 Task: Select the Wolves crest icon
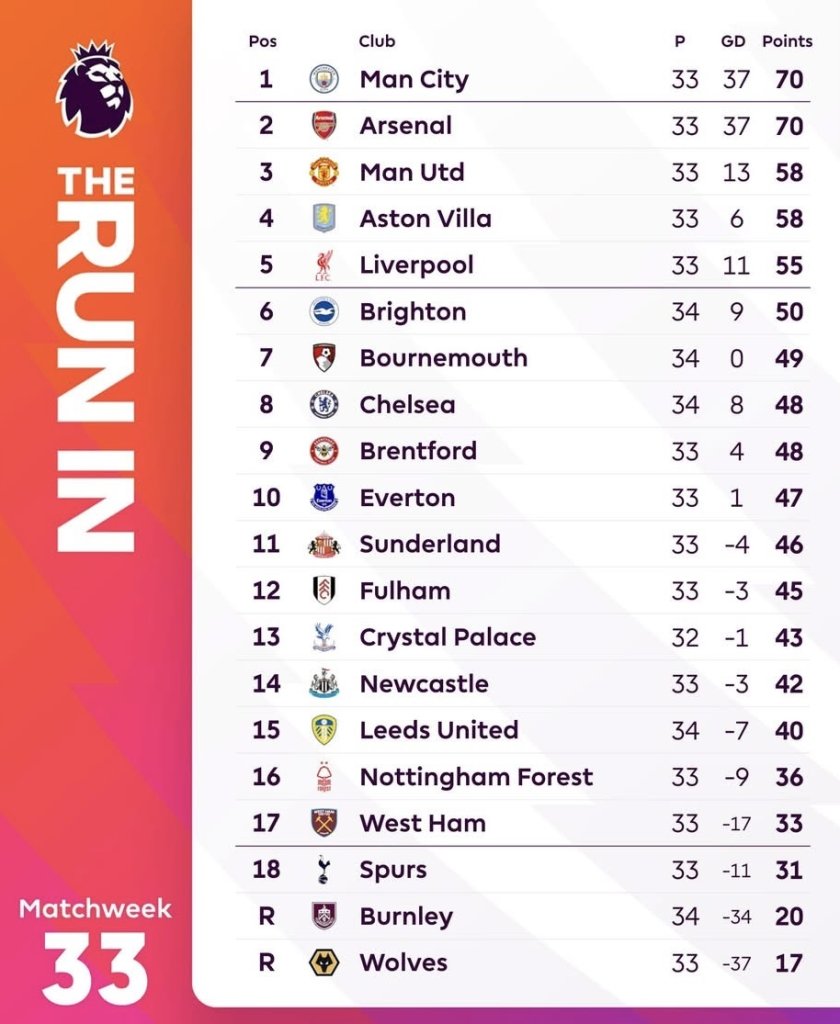tap(323, 963)
